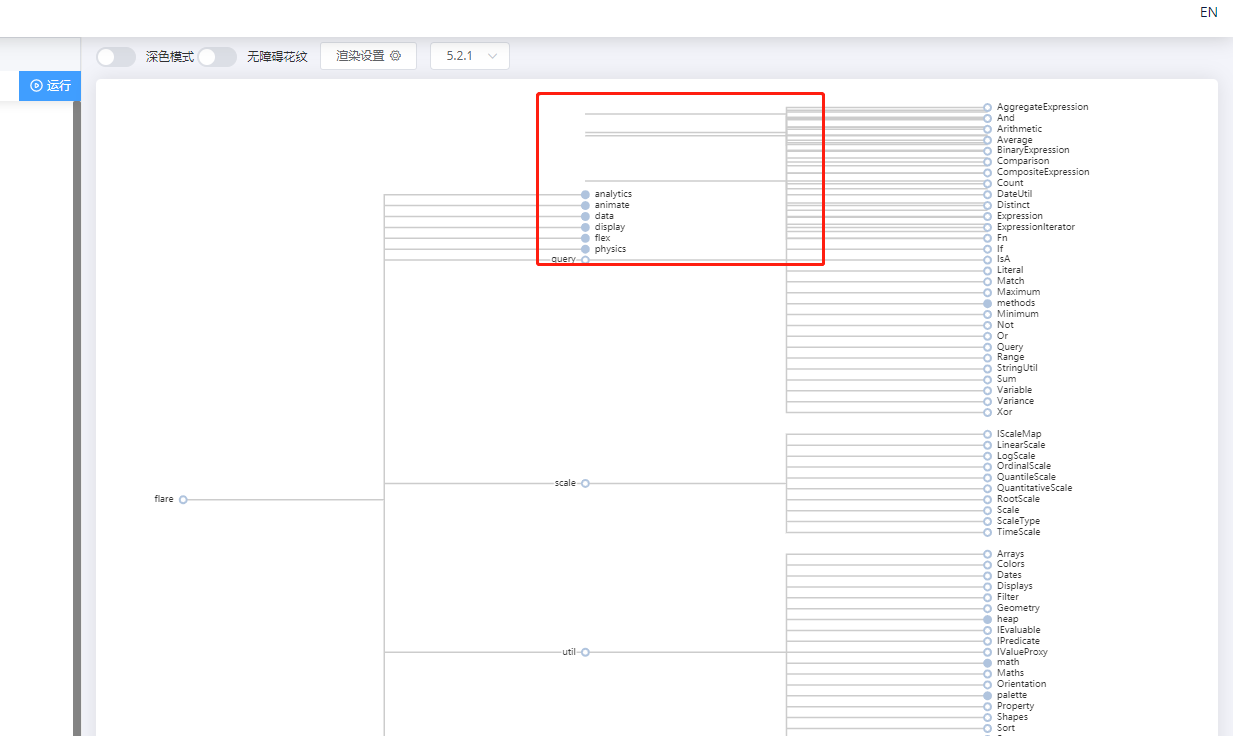Turn on the 无障碍花纹 toggle

click(x=216, y=57)
